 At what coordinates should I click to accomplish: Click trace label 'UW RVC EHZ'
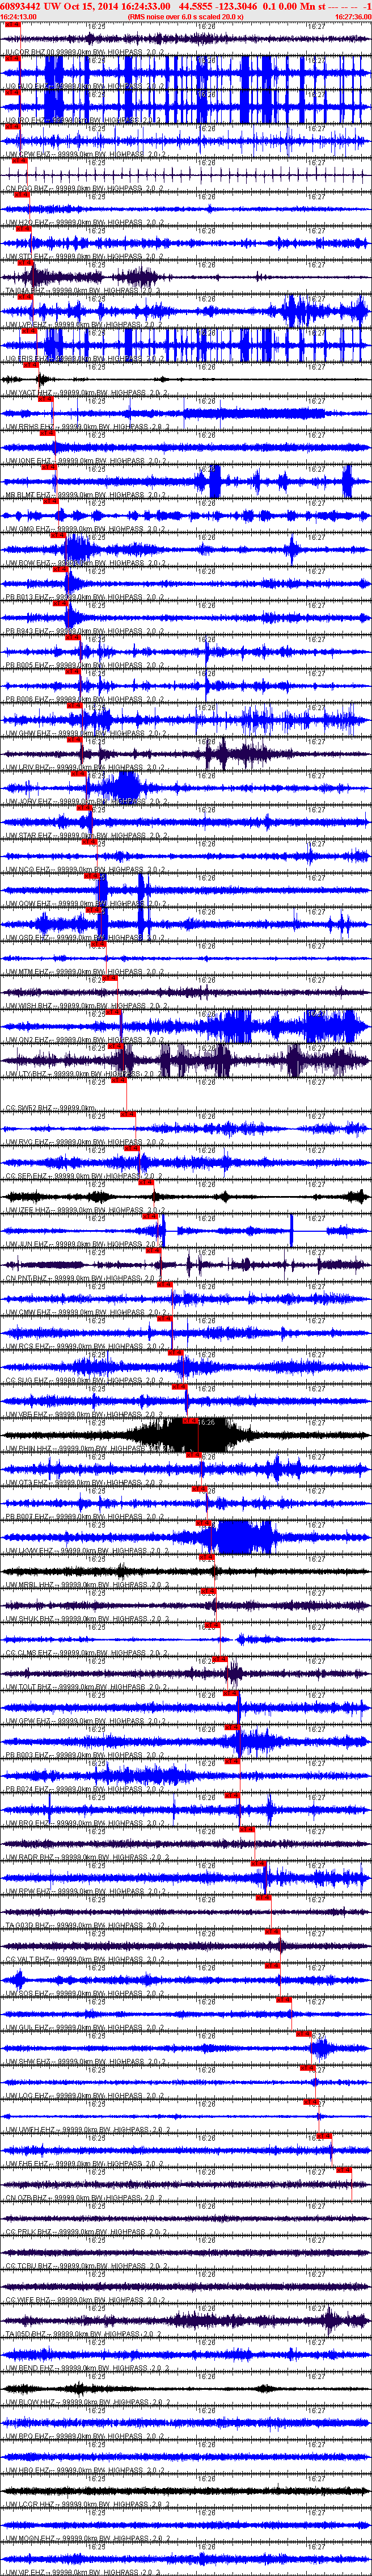pyautogui.click(x=26, y=1142)
